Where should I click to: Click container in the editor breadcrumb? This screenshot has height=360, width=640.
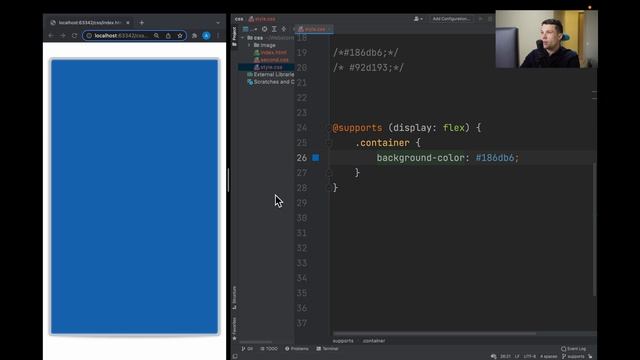[x=374, y=340]
